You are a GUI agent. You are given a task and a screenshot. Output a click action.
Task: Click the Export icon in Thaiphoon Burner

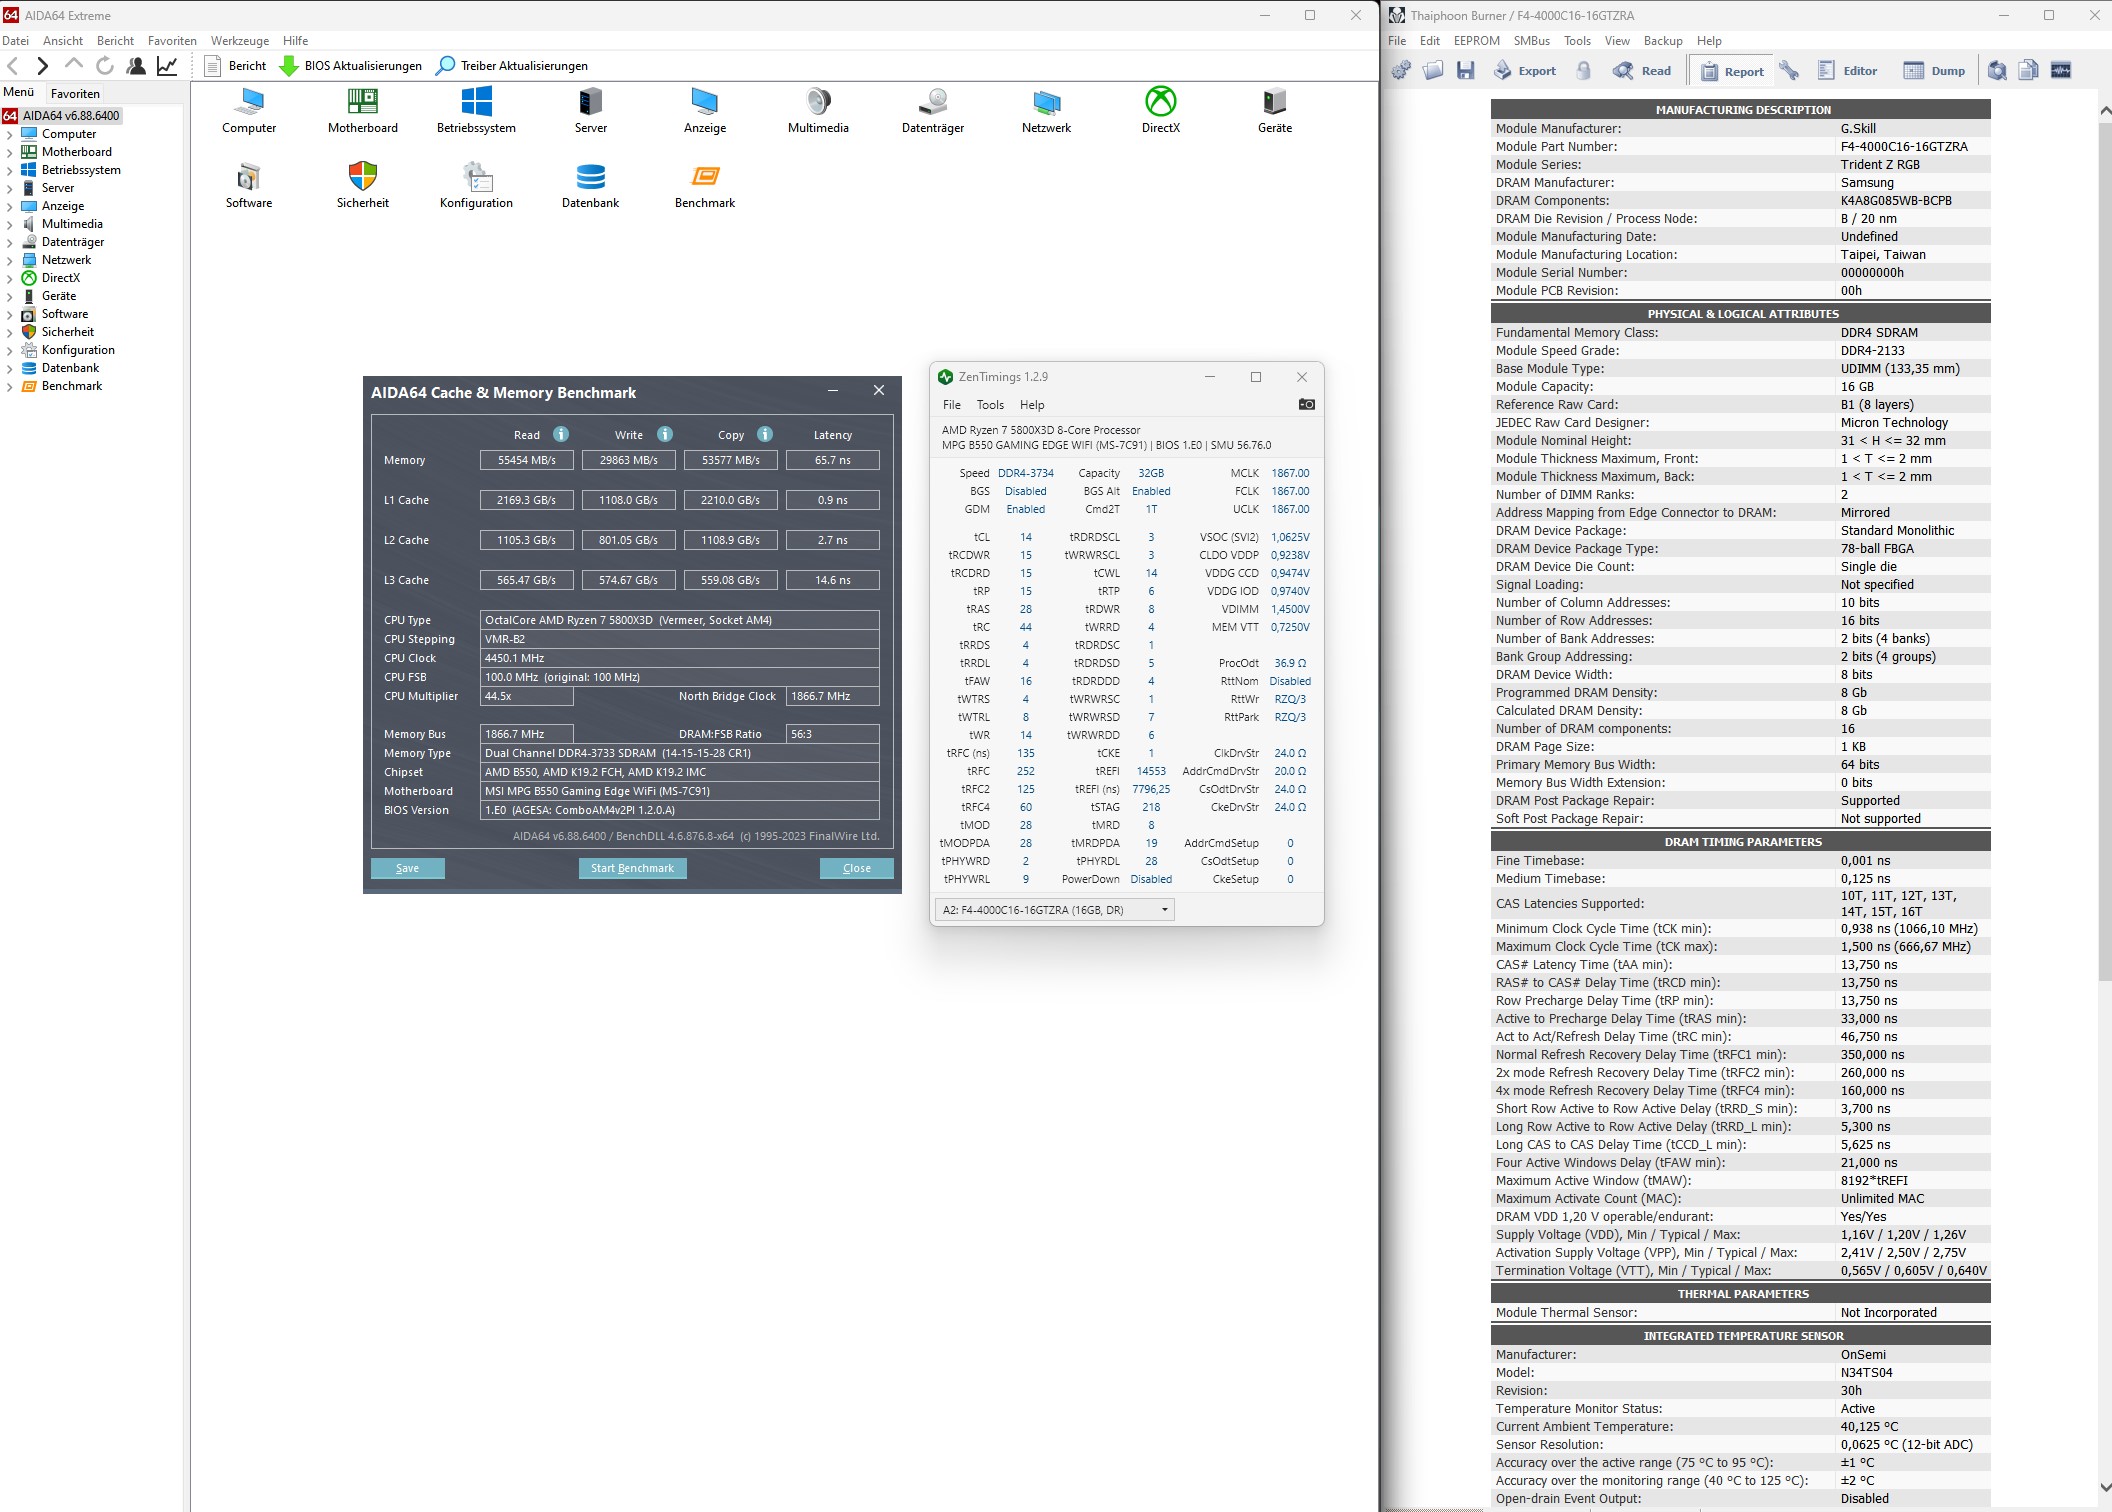pyautogui.click(x=1524, y=70)
